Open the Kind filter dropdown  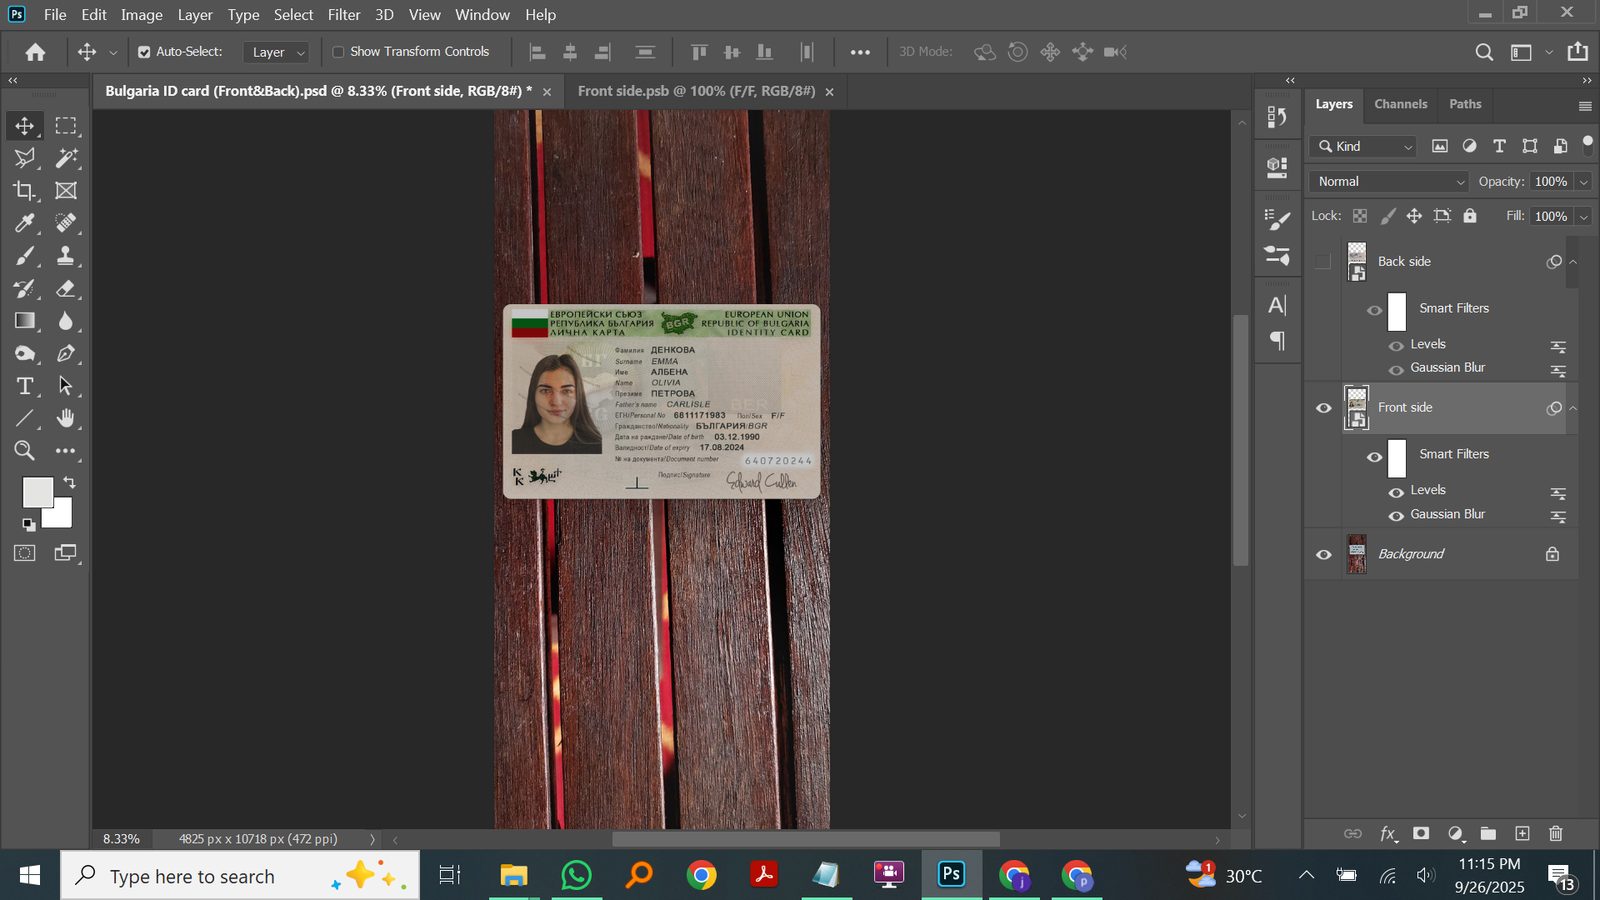click(1363, 146)
